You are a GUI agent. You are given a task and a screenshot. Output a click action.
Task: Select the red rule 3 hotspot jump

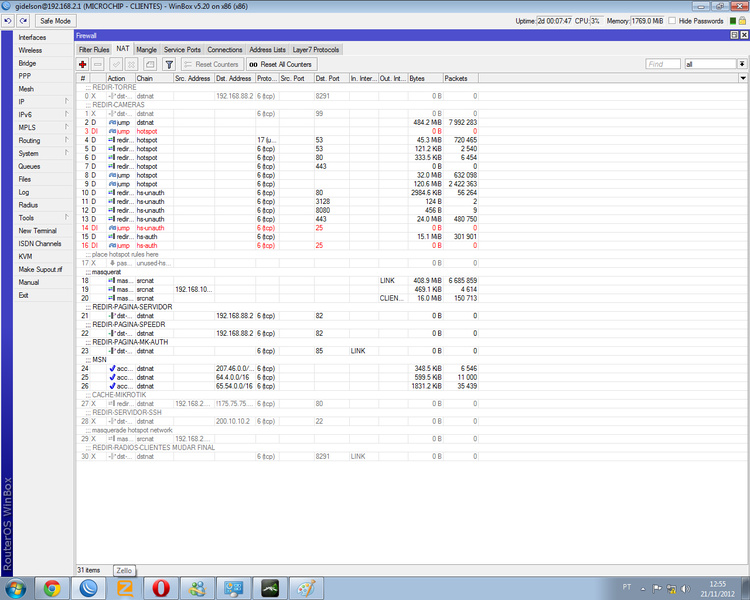(277, 131)
